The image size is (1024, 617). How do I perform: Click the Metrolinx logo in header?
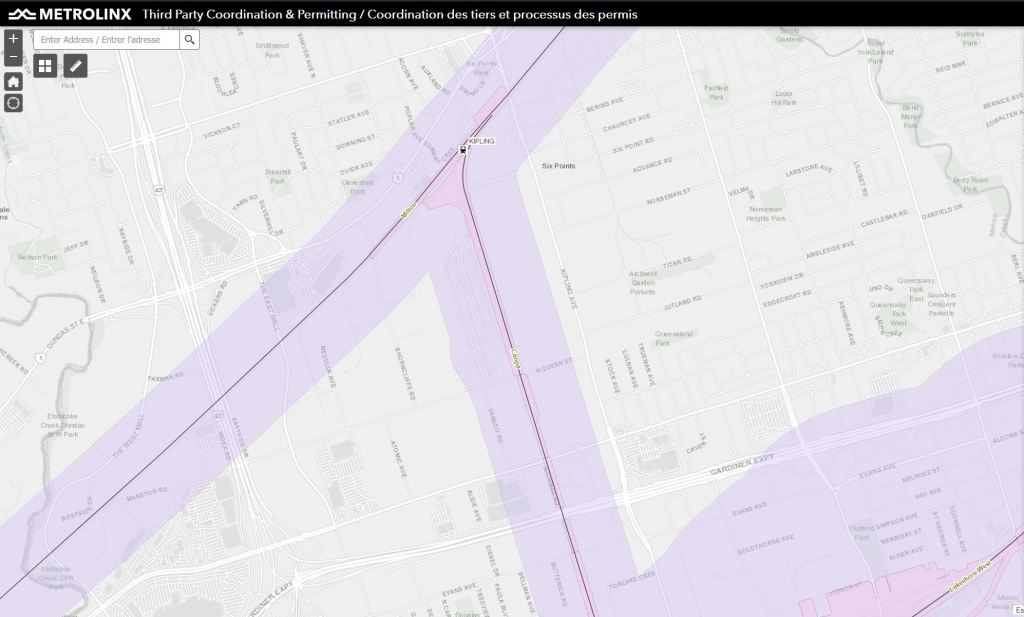(70, 14)
